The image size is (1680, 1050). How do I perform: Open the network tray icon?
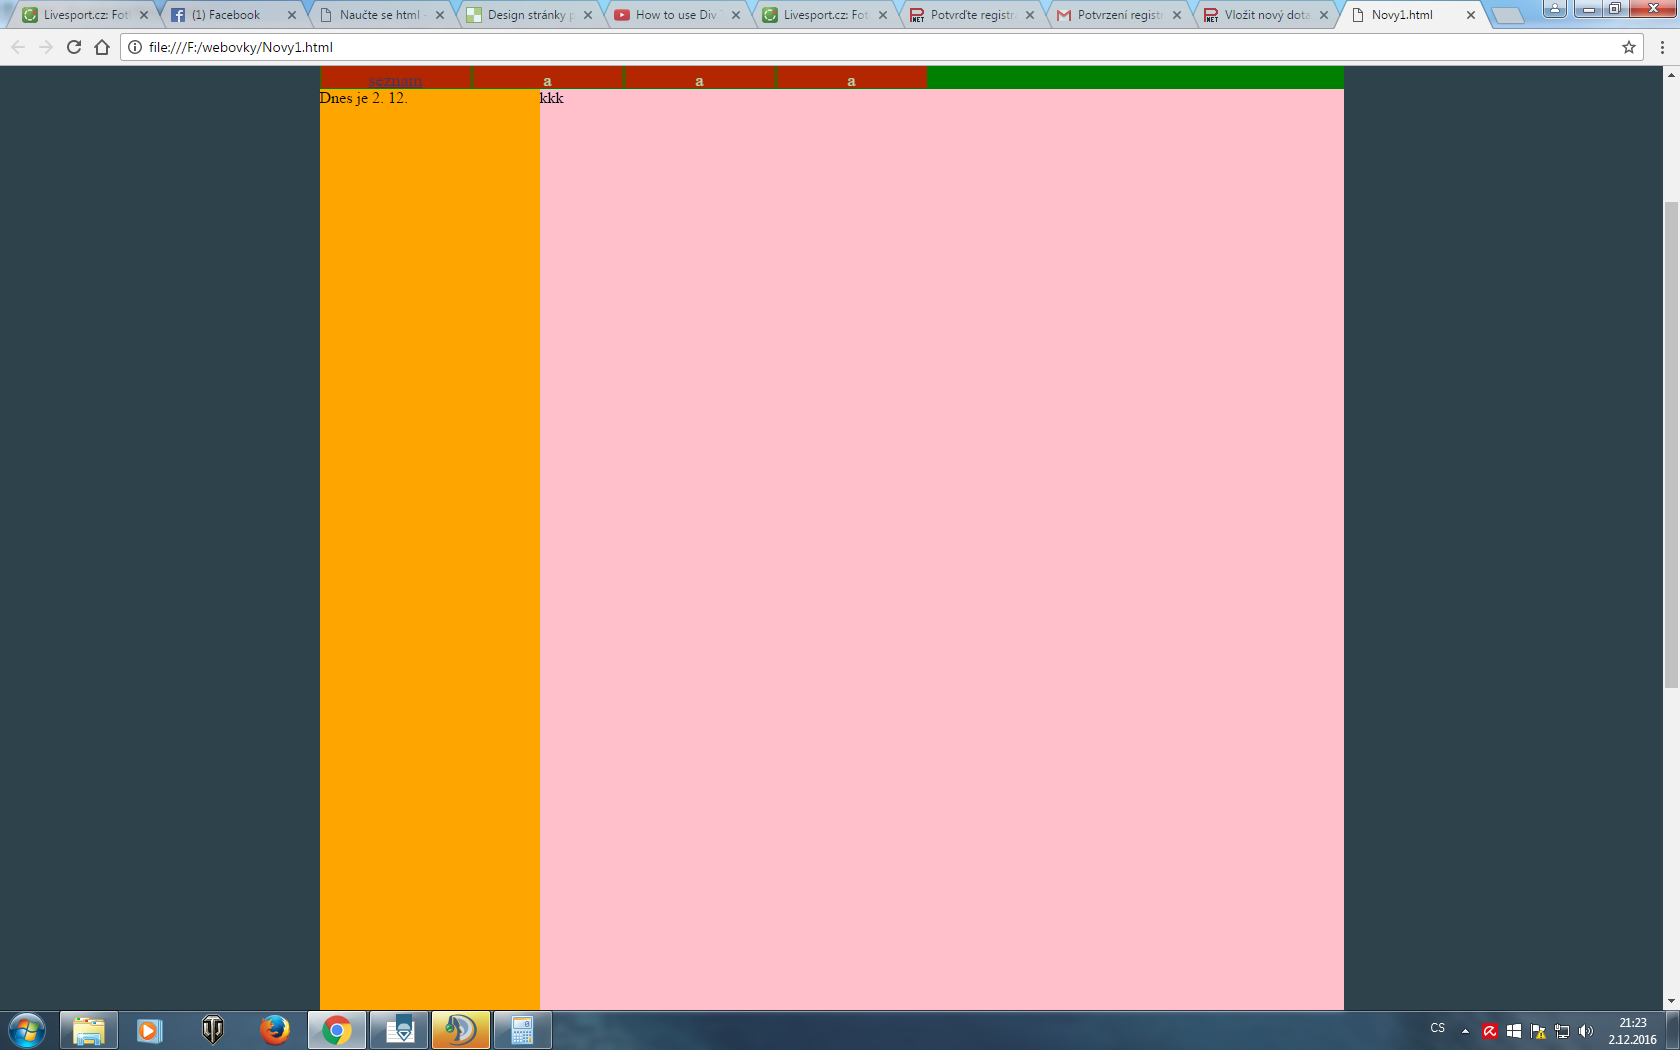pos(1562,1031)
